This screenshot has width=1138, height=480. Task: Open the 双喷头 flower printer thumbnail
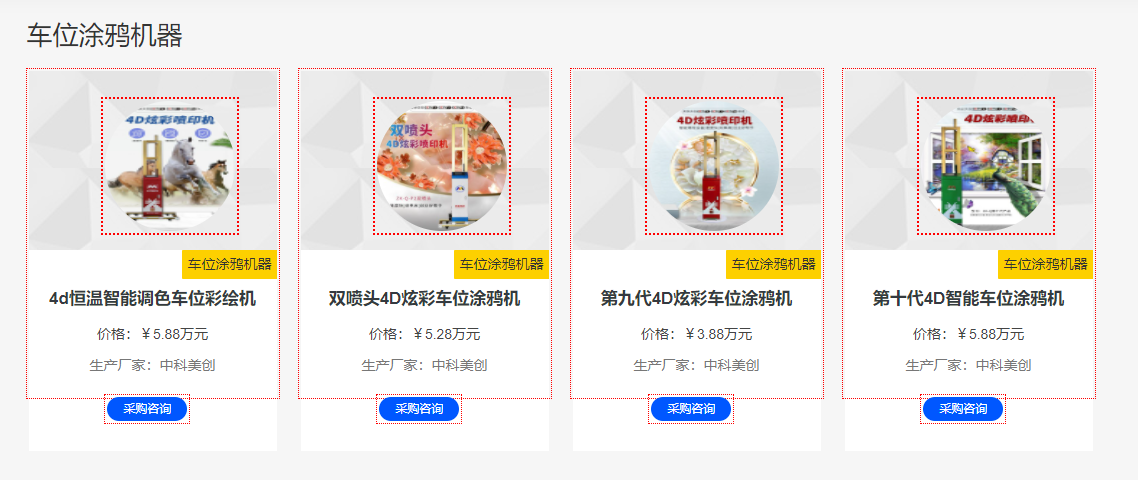point(442,166)
